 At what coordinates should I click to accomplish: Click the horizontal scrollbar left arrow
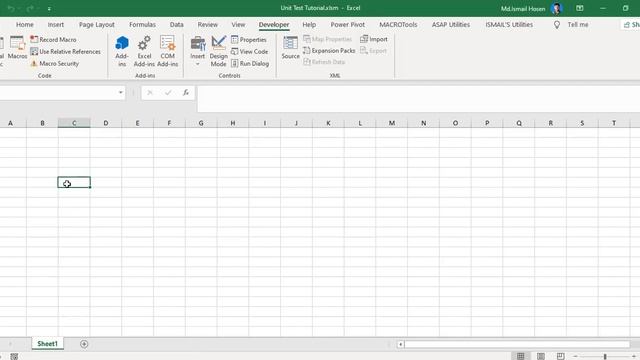(401, 344)
